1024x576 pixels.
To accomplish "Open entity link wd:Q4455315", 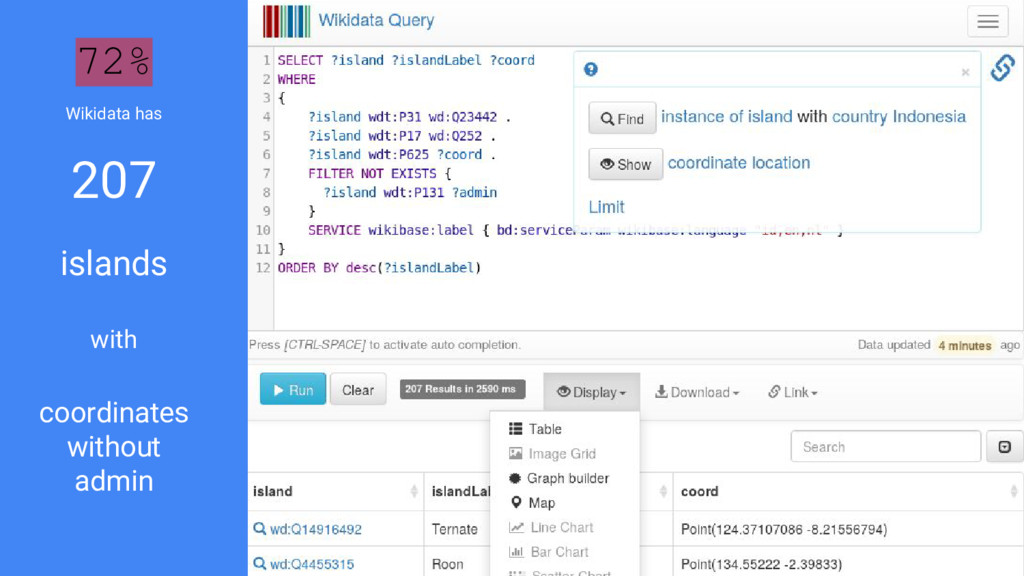I will (312, 564).
